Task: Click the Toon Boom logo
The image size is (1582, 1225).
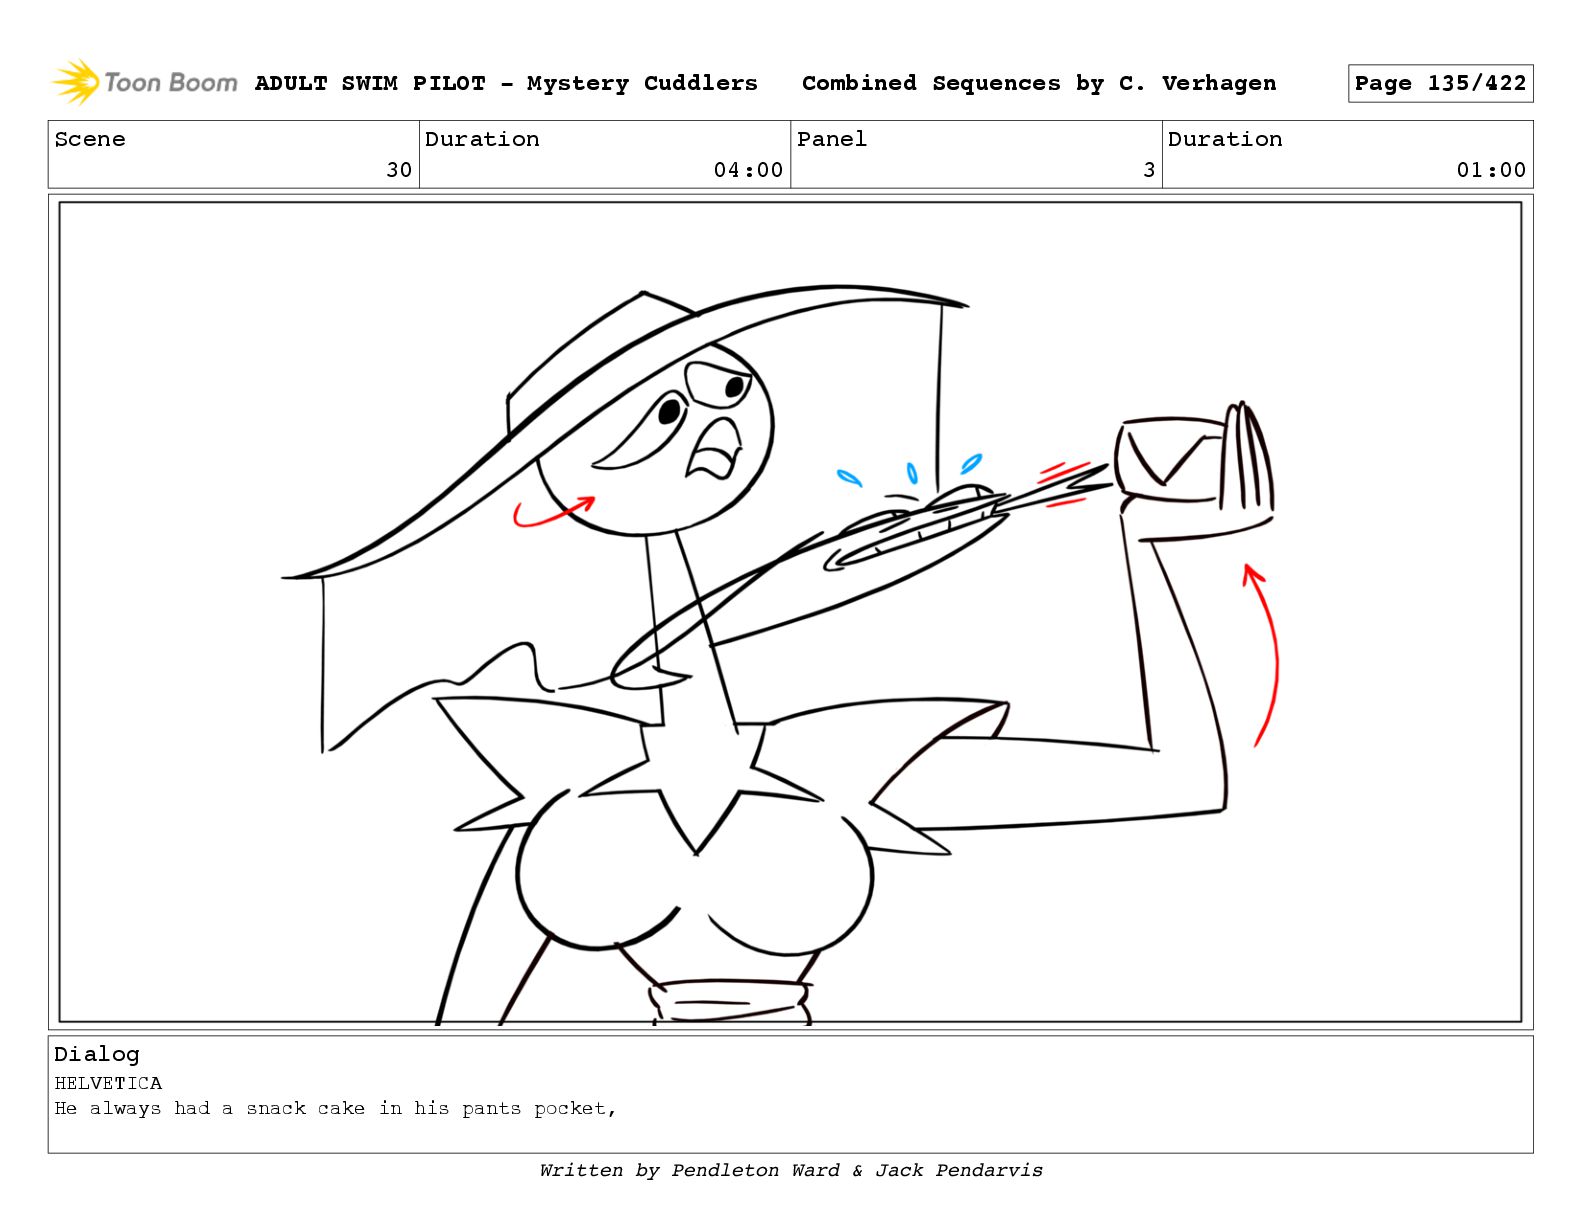Action: click(145, 82)
